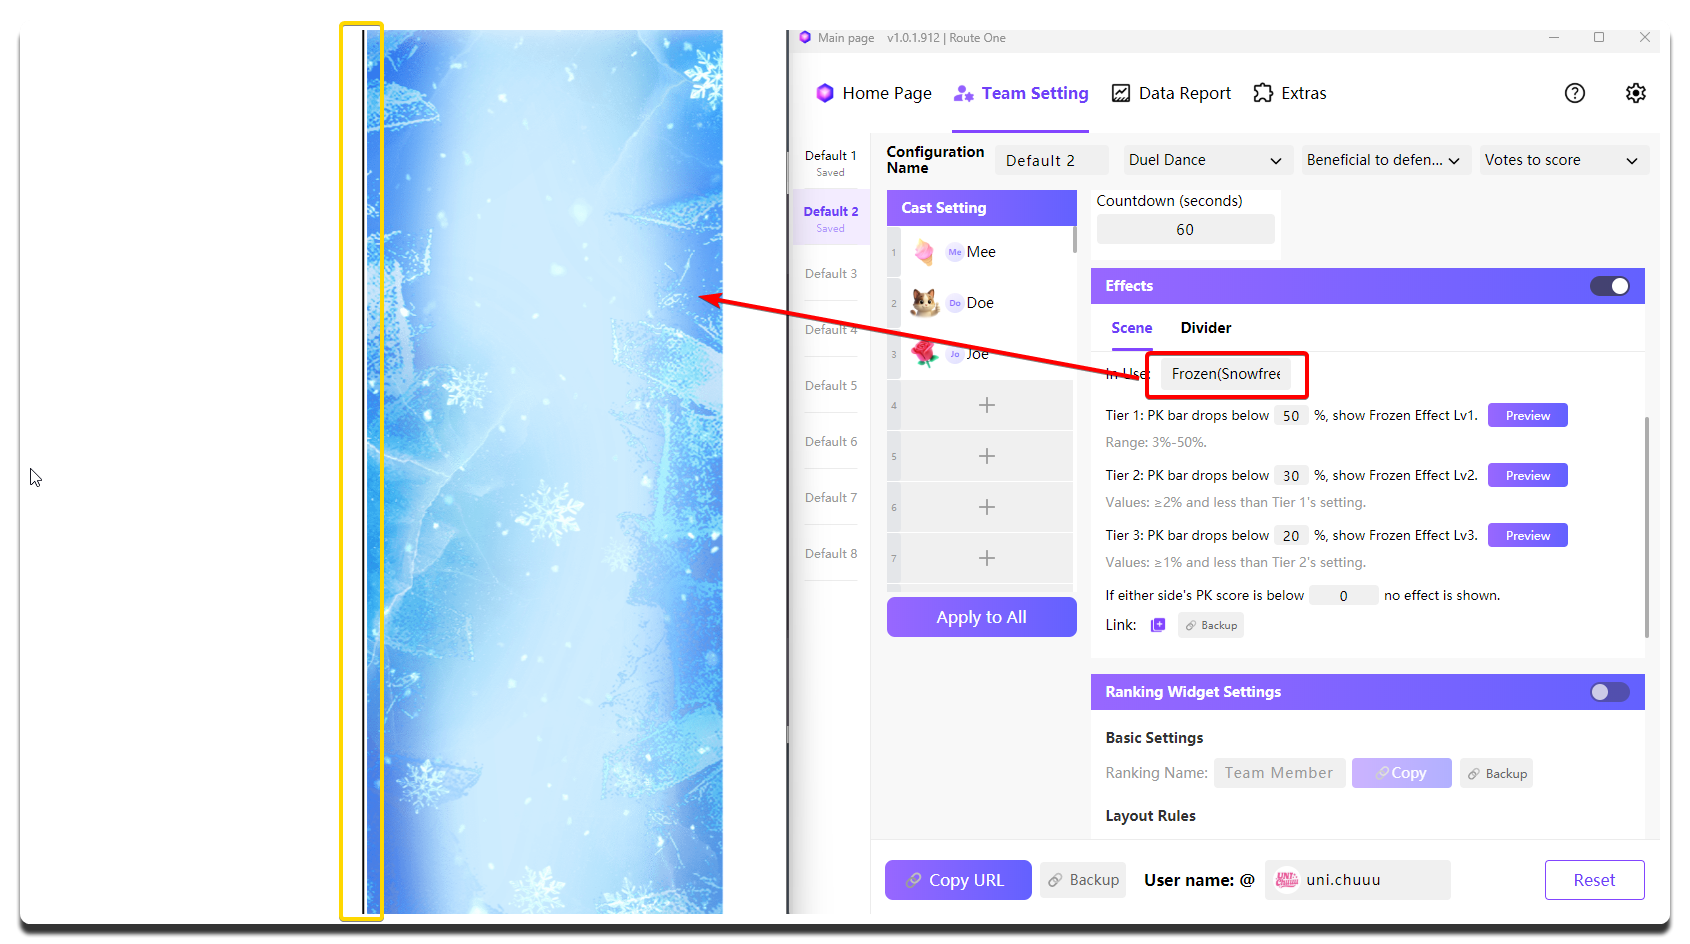
Task: Click the Copy URL button
Action: 957,880
